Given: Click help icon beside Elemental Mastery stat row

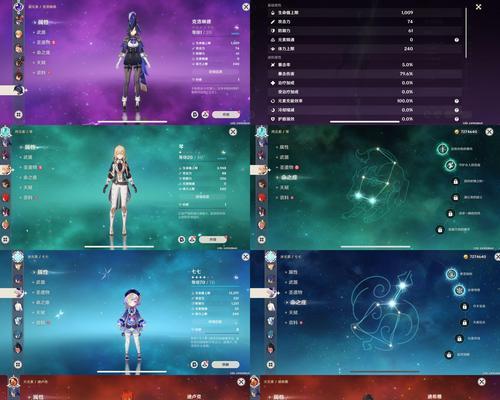Looking at the screenshot, I should (457, 40).
